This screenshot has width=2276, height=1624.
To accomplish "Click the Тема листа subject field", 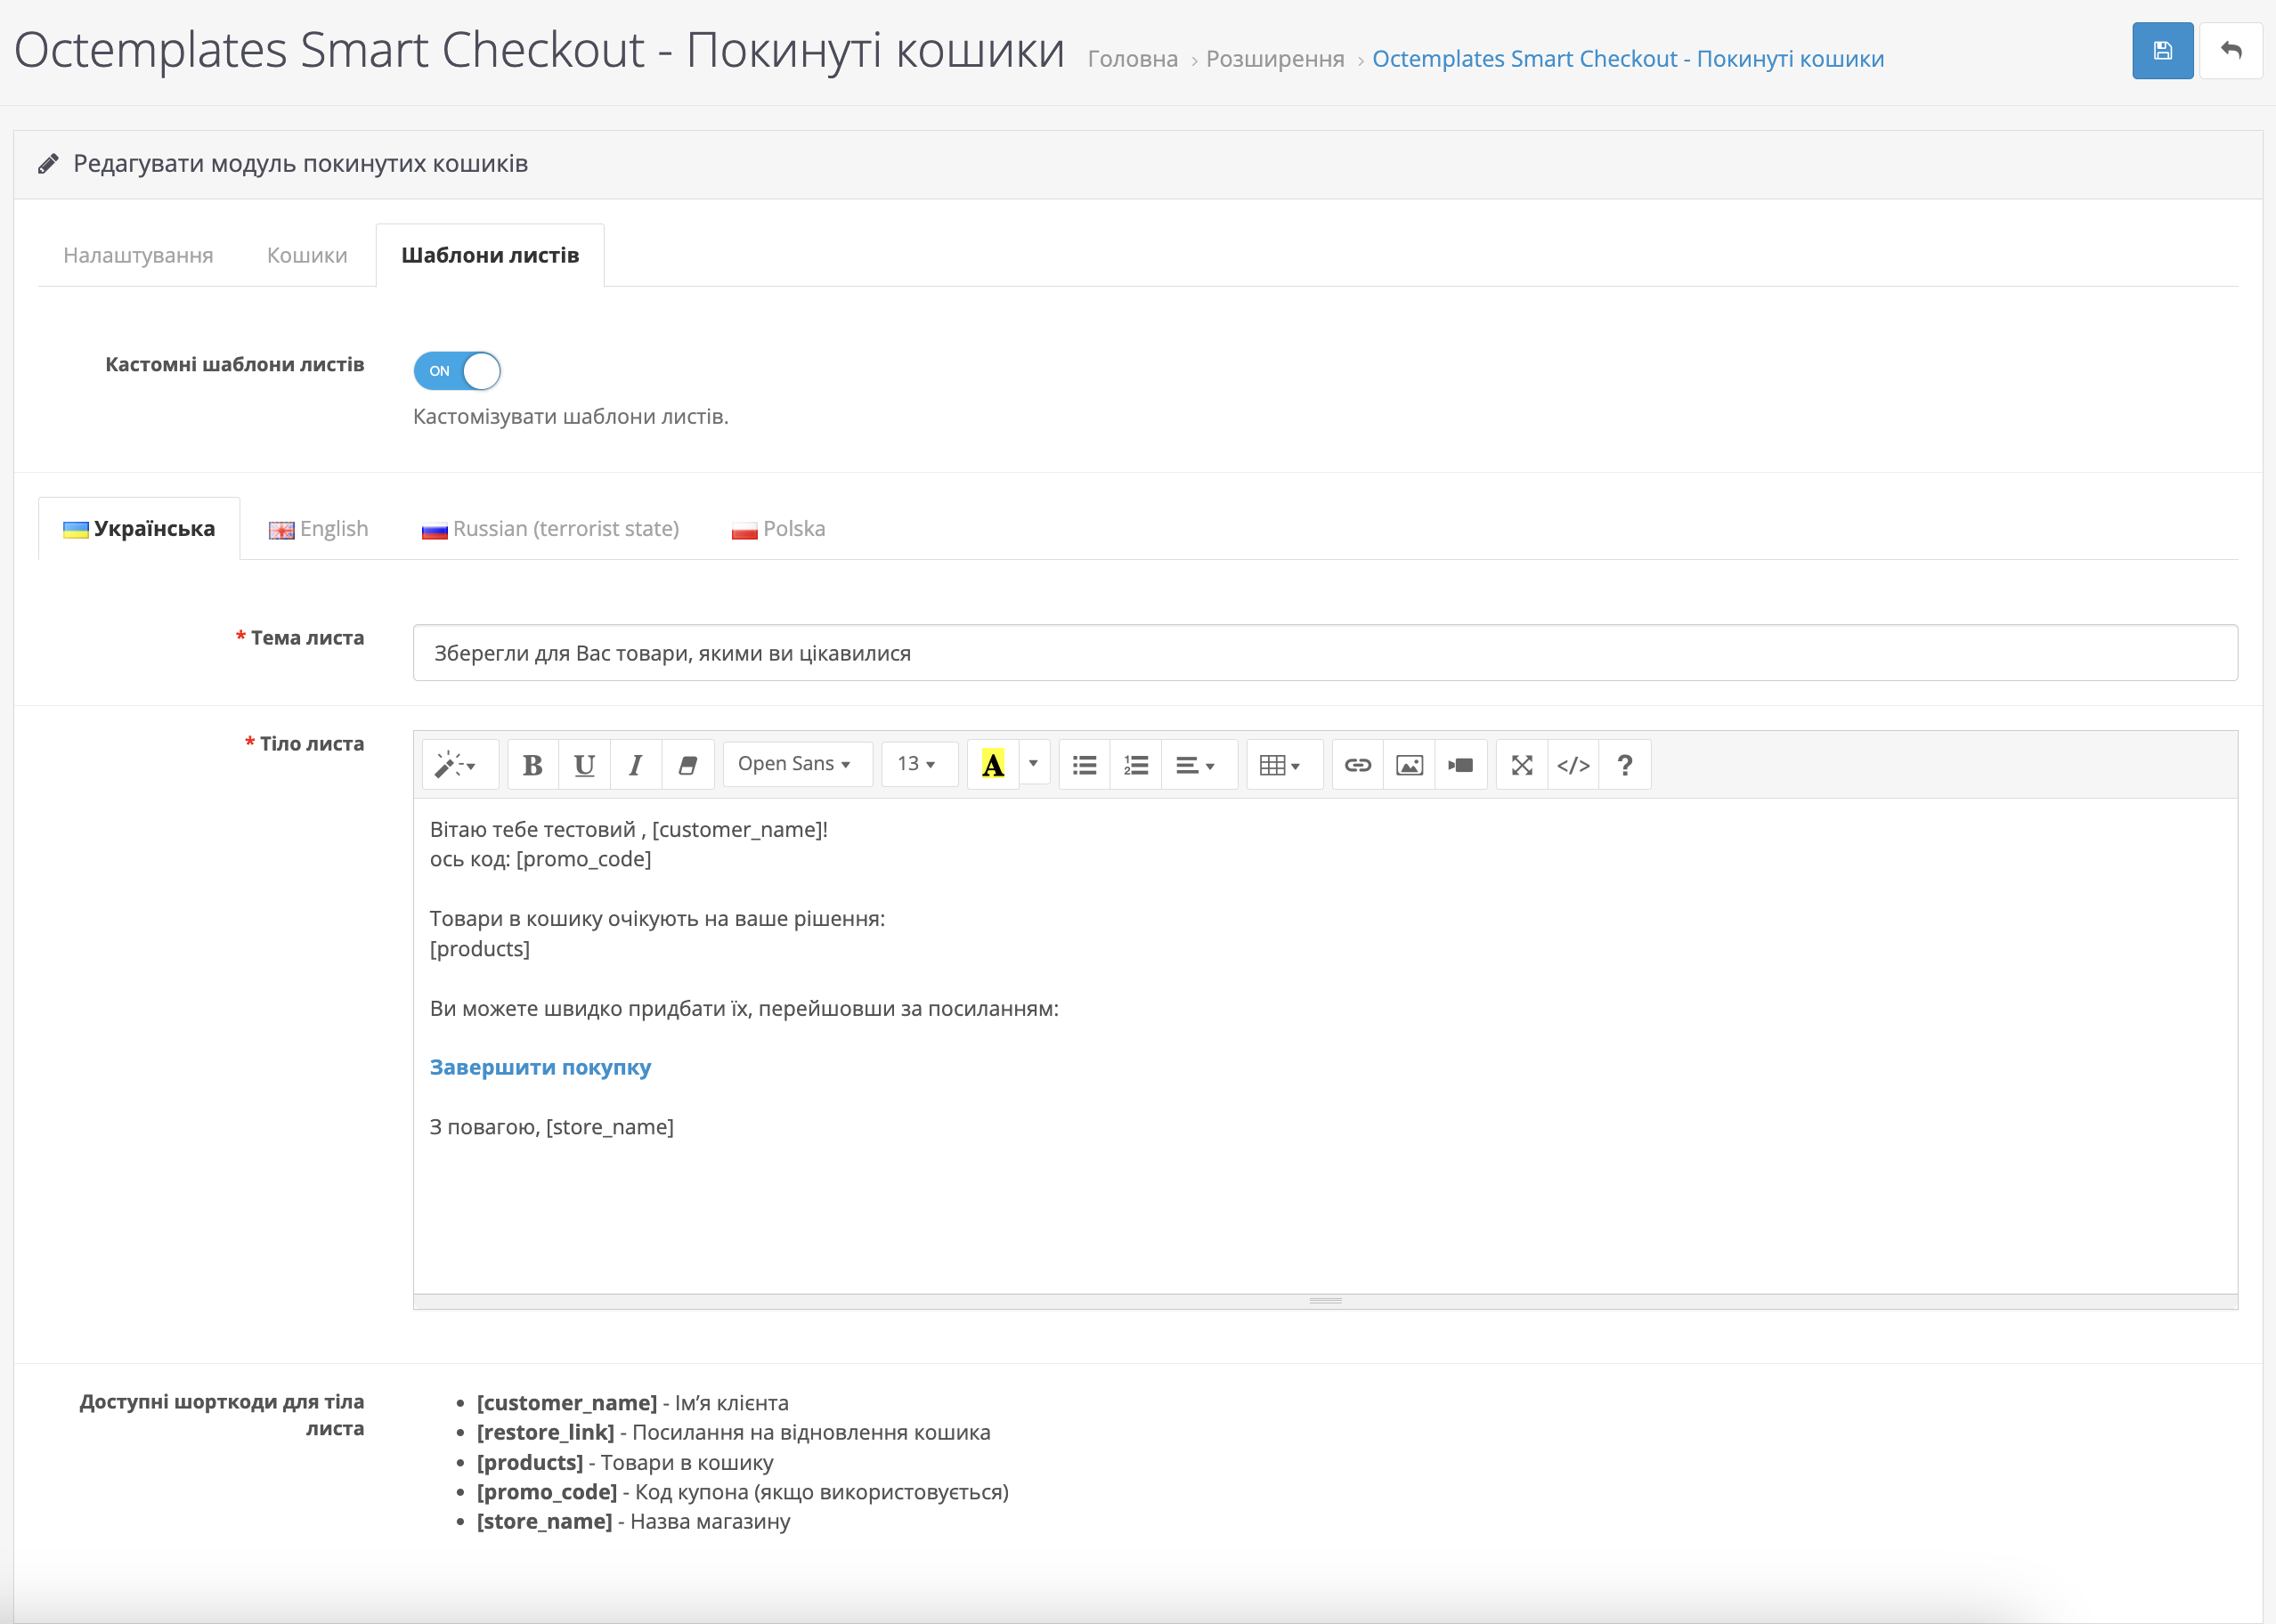I will tap(1324, 653).
